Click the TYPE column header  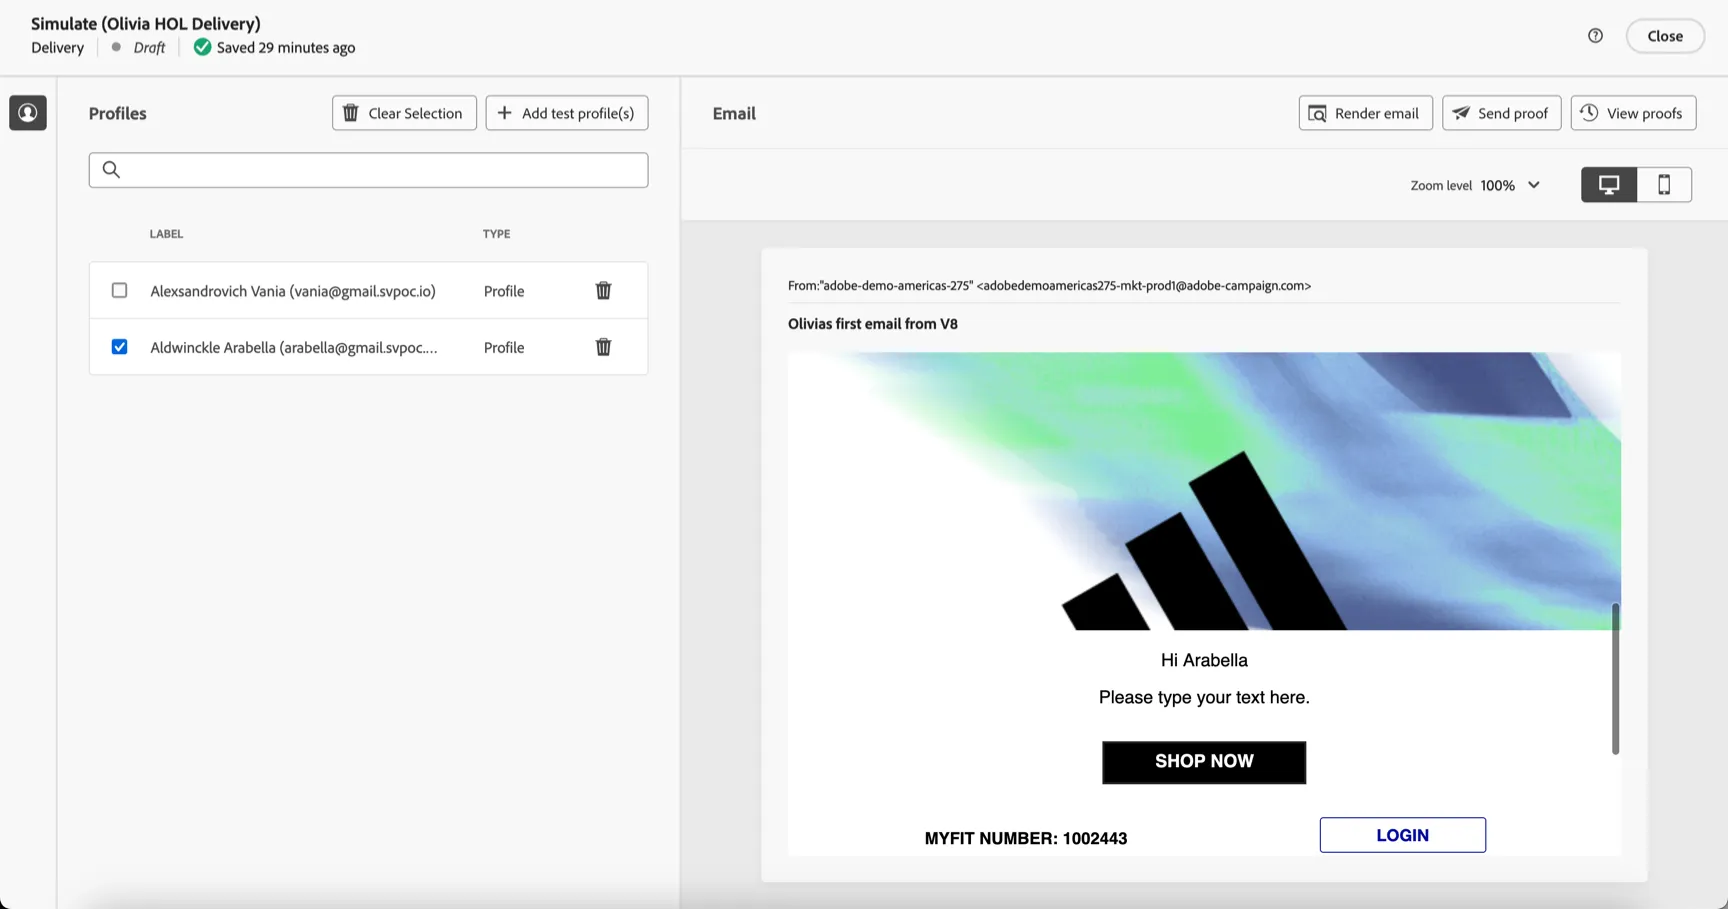click(496, 234)
